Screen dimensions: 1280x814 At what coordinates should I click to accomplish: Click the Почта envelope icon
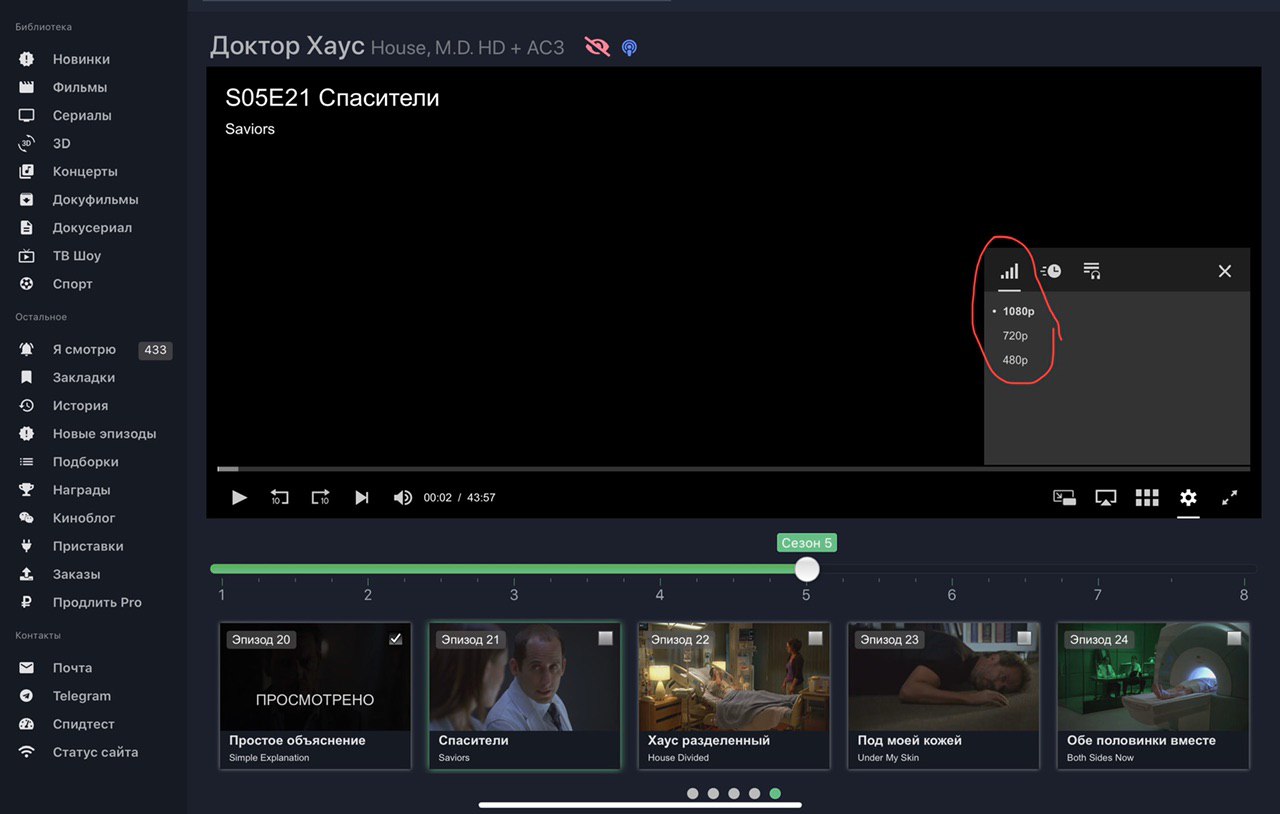coord(27,667)
